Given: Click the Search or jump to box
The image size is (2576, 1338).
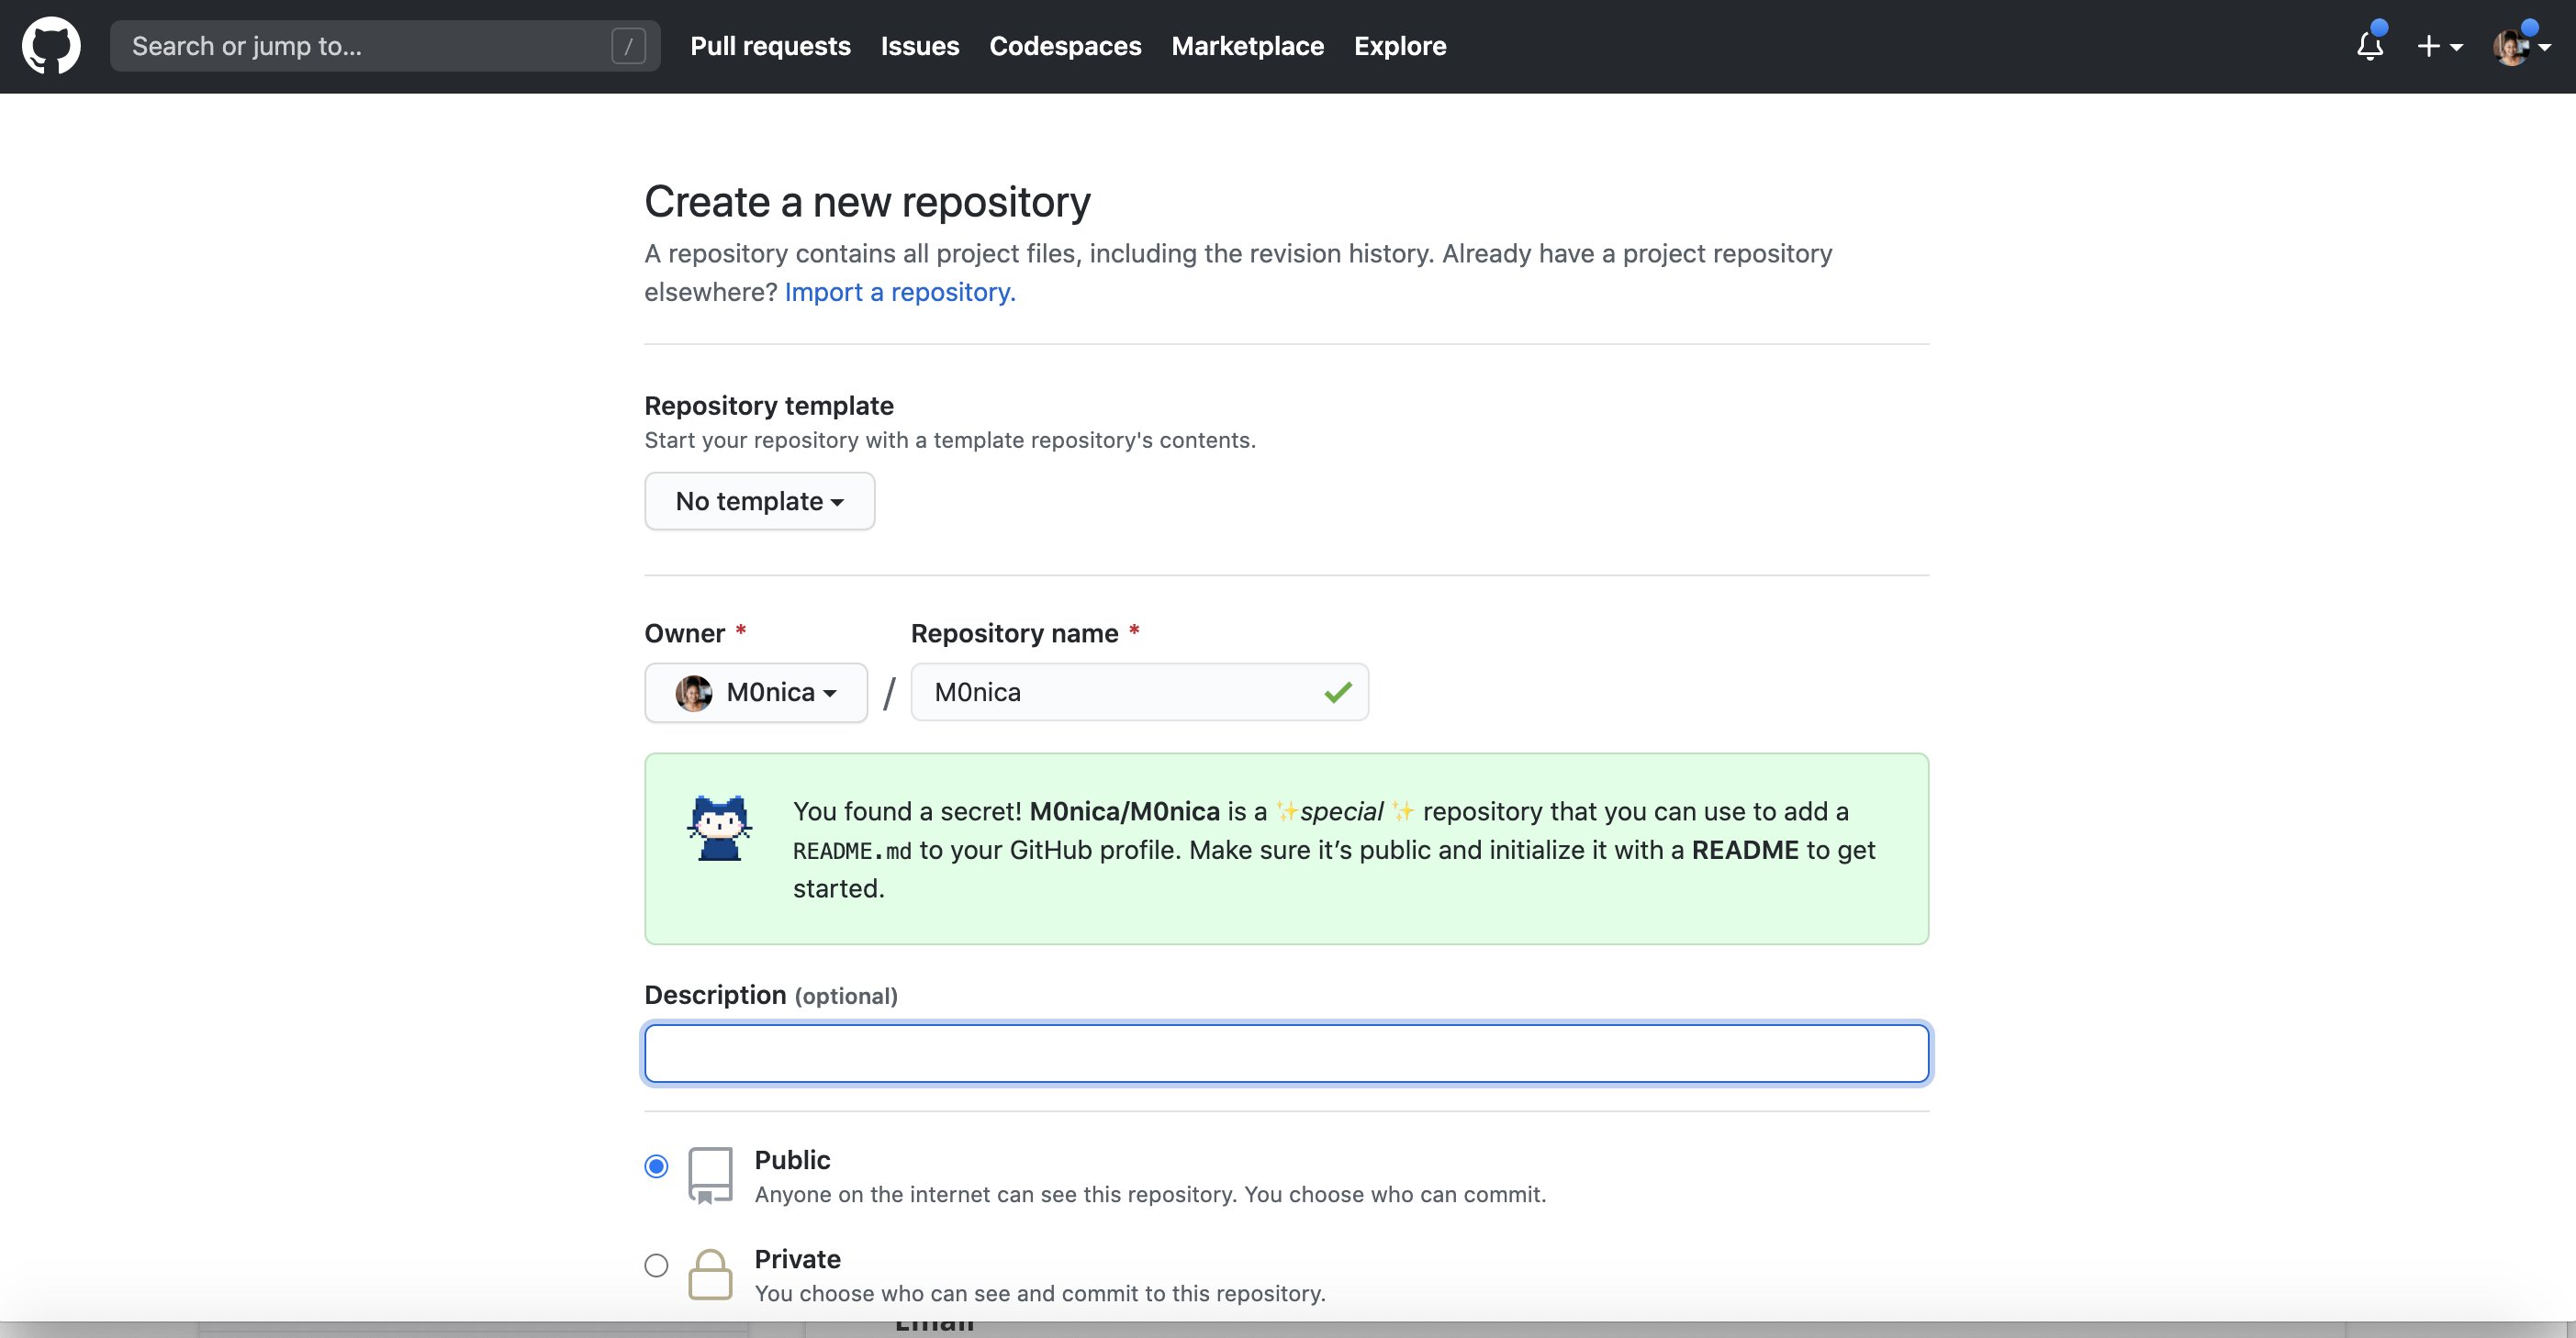Looking at the screenshot, I should [370, 46].
